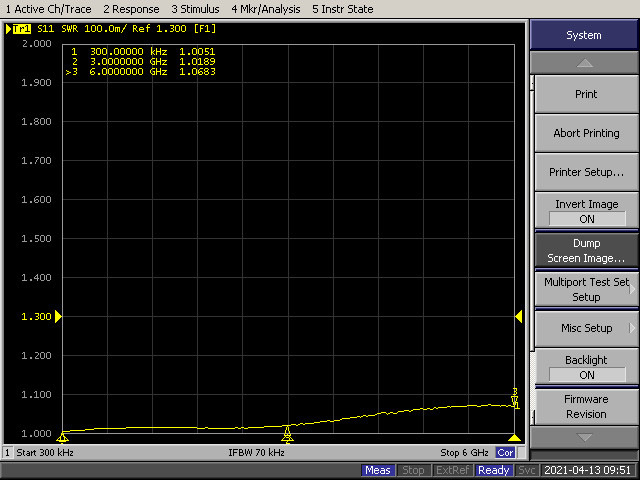Click the Meas status indicator
The height and width of the screenshot is (480, 640).
pyautogui.click(x=378, y=470)
